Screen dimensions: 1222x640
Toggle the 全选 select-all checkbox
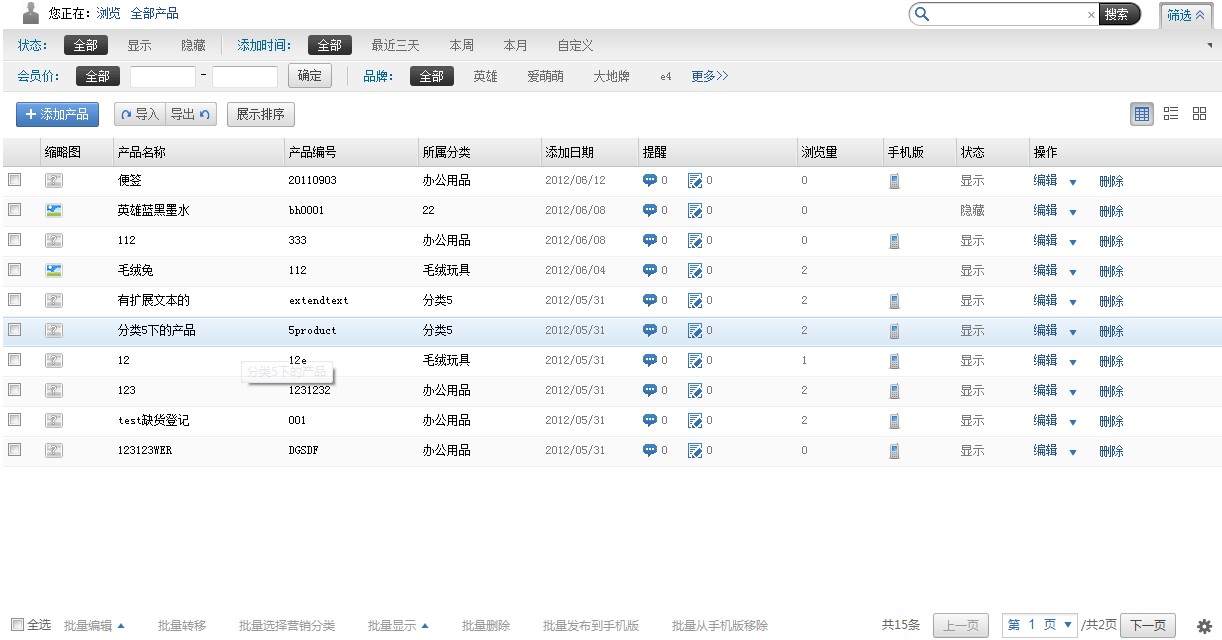pyautogui.click(x=17, y=624)
